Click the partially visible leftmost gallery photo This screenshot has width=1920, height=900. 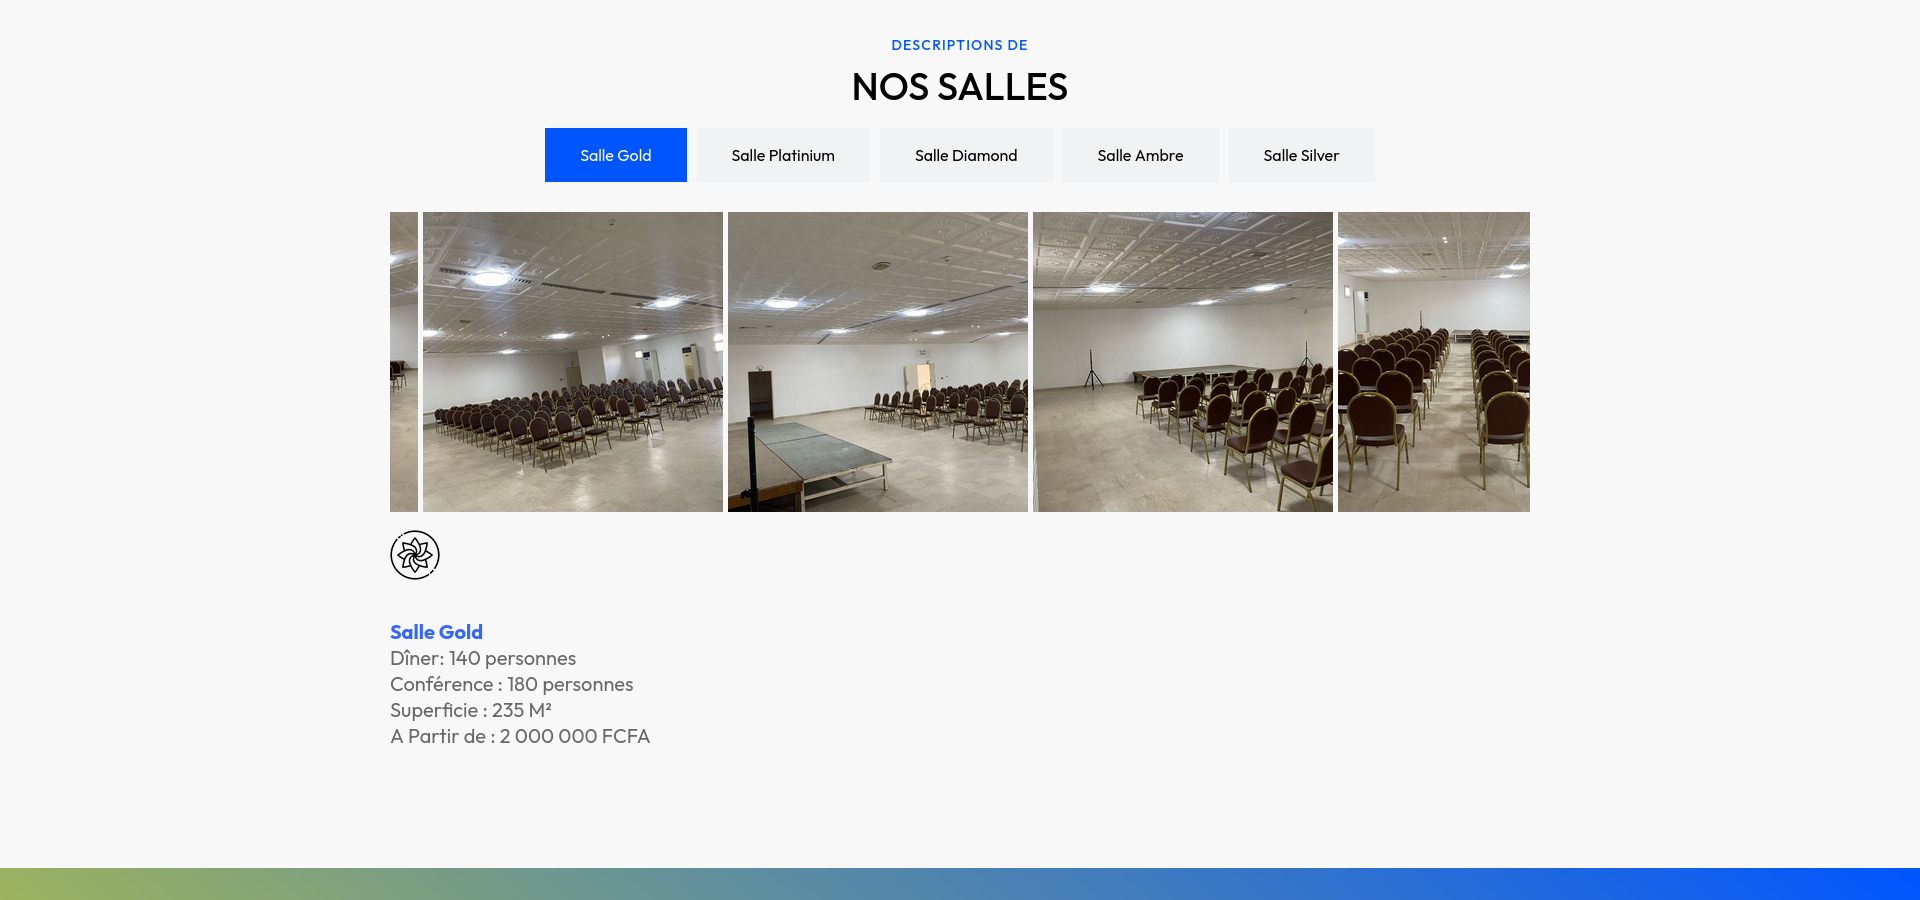(404, 362)
